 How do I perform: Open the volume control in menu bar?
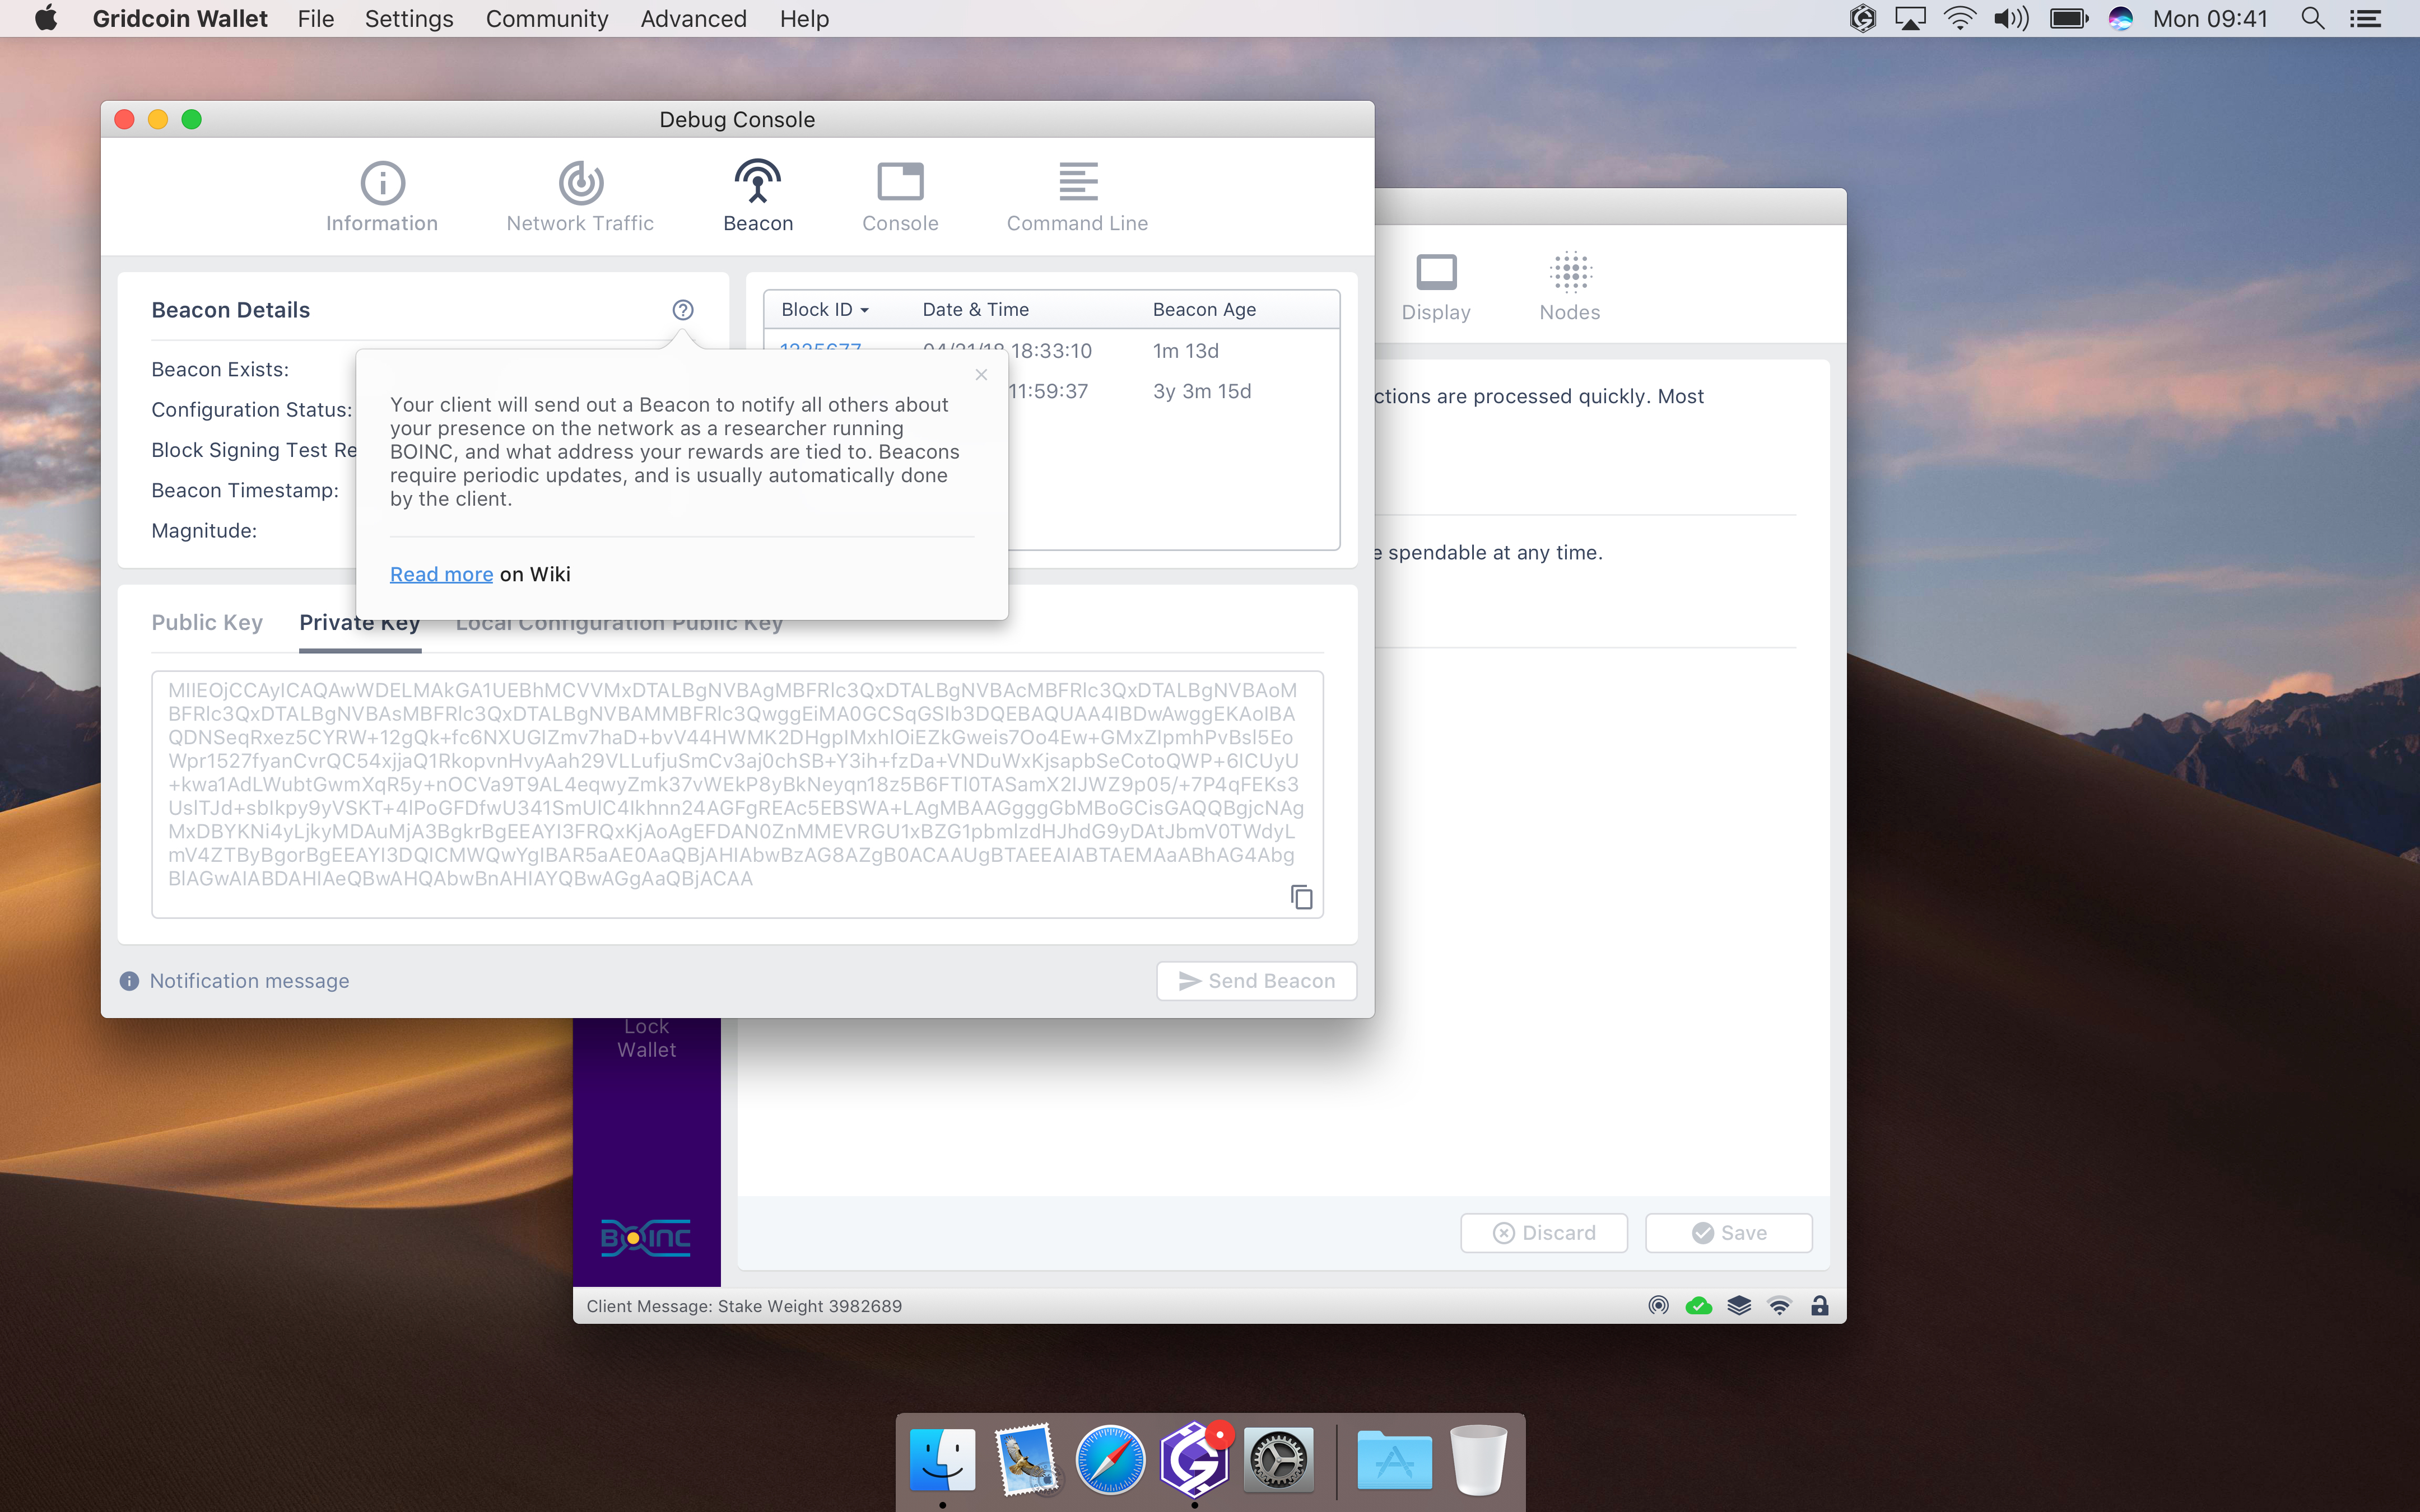click(x=2011, y=19)
